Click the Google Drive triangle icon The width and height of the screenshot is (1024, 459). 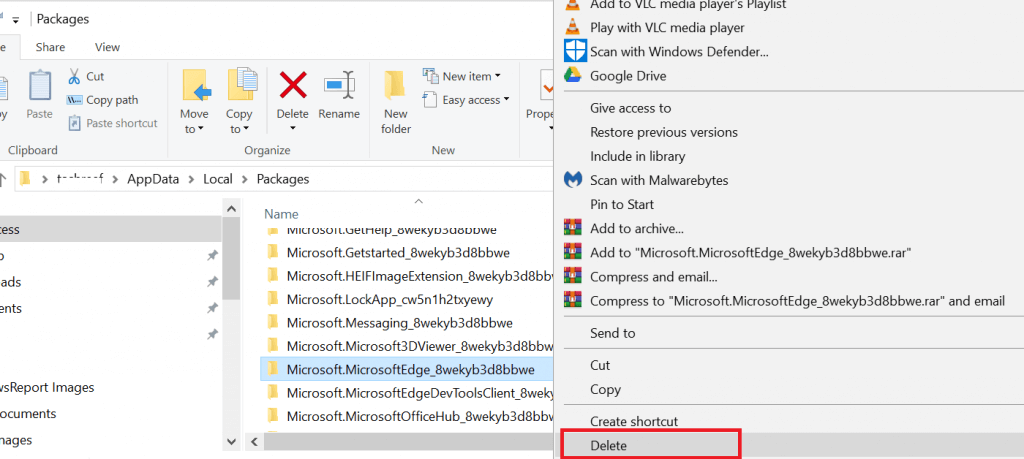pos(573,75)
